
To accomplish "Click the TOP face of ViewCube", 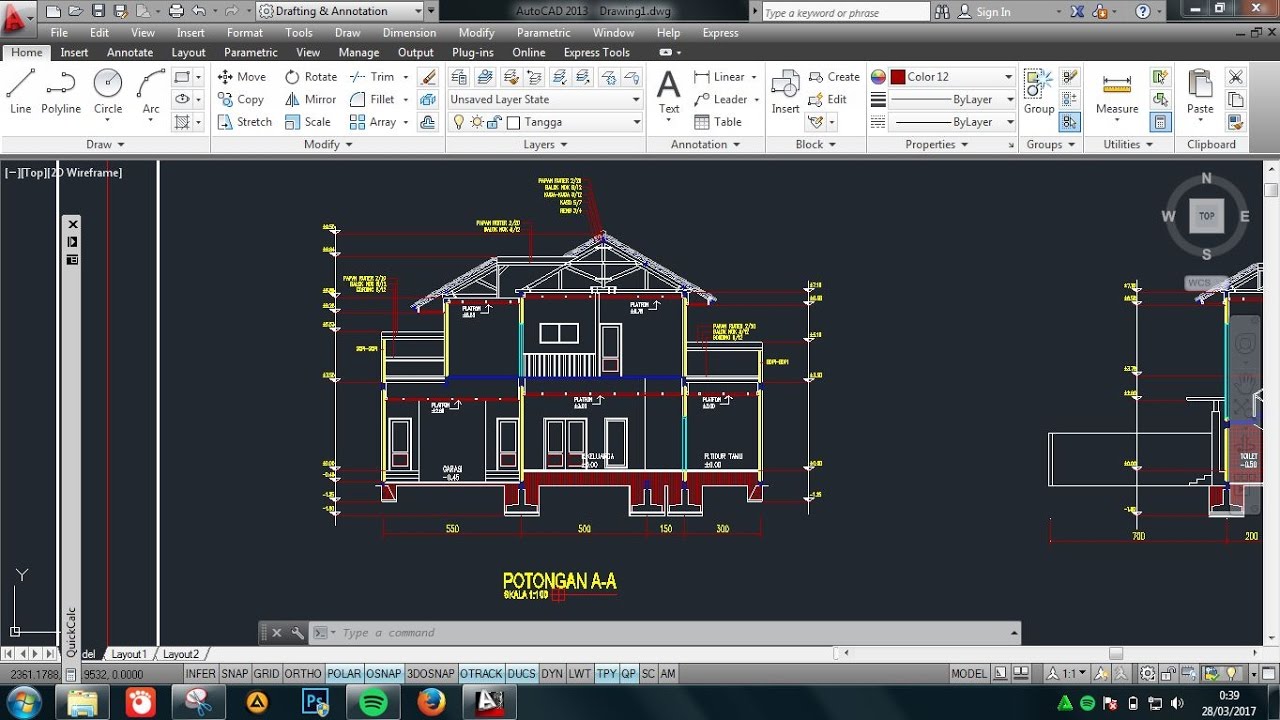I will (x=1207, y=216).
